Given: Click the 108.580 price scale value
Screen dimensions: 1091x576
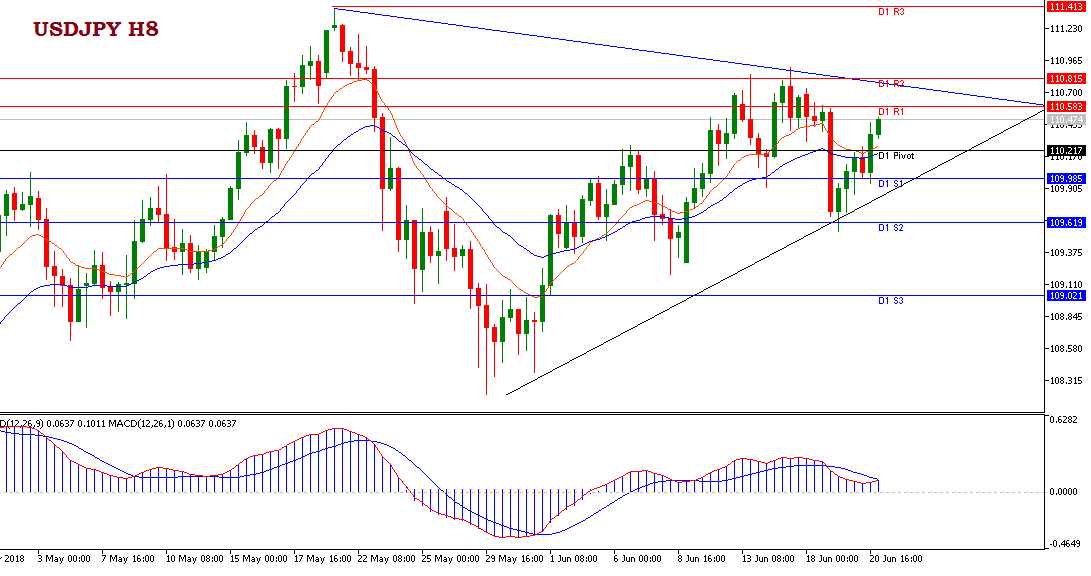Looking at the screenshot, I should [x=1066, y=349].
